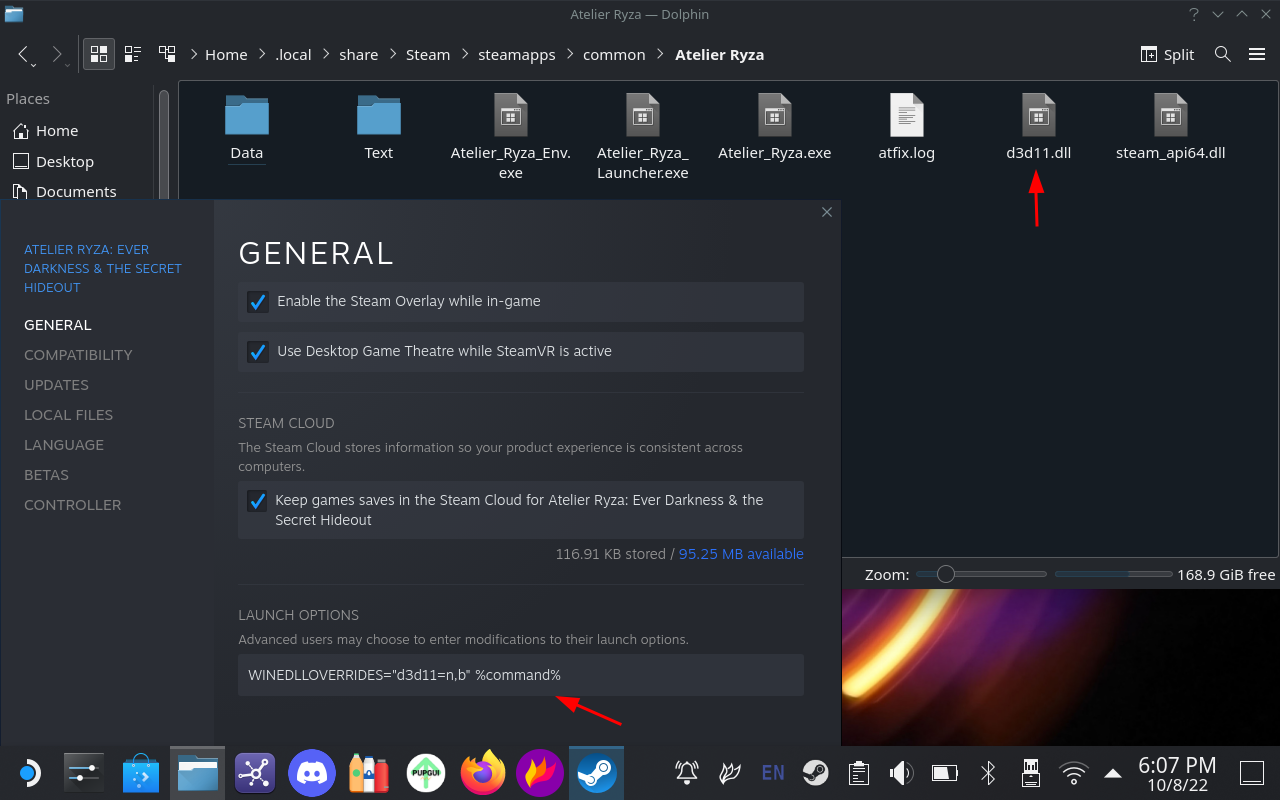
Task: Open the Dolphin search tool
Action: [1222, 54]
